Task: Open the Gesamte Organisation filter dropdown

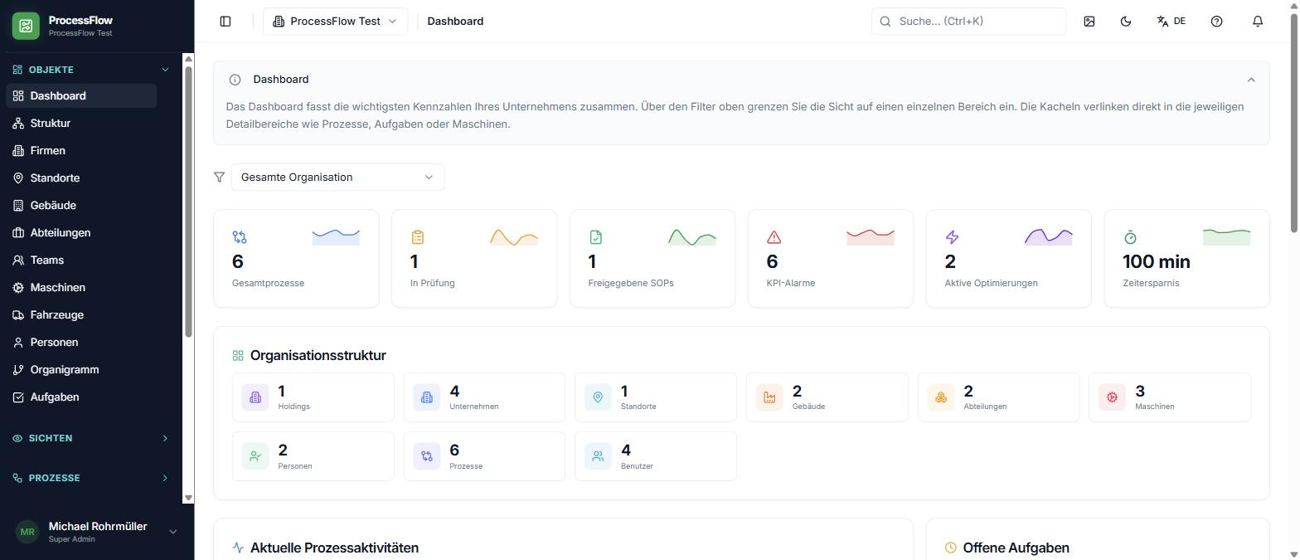Action: click(338, 177)
